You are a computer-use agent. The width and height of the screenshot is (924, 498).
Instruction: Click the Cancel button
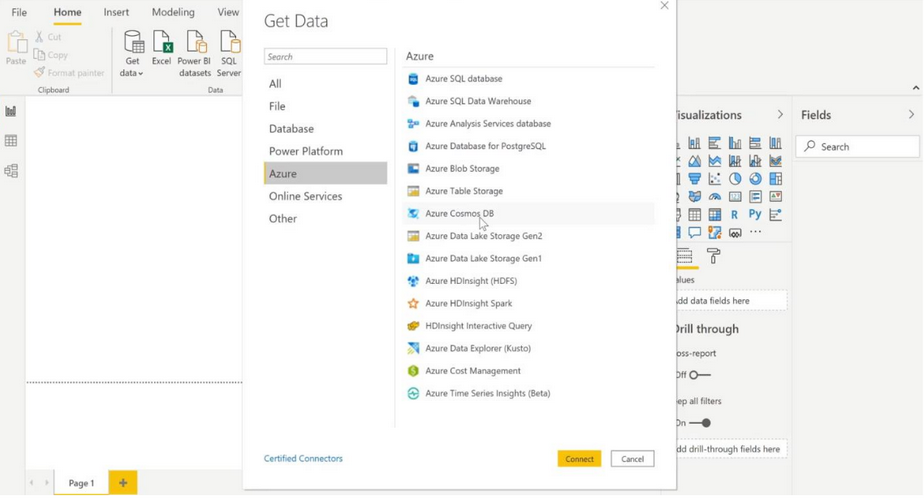pyautogui.click(x=632, y=459)
